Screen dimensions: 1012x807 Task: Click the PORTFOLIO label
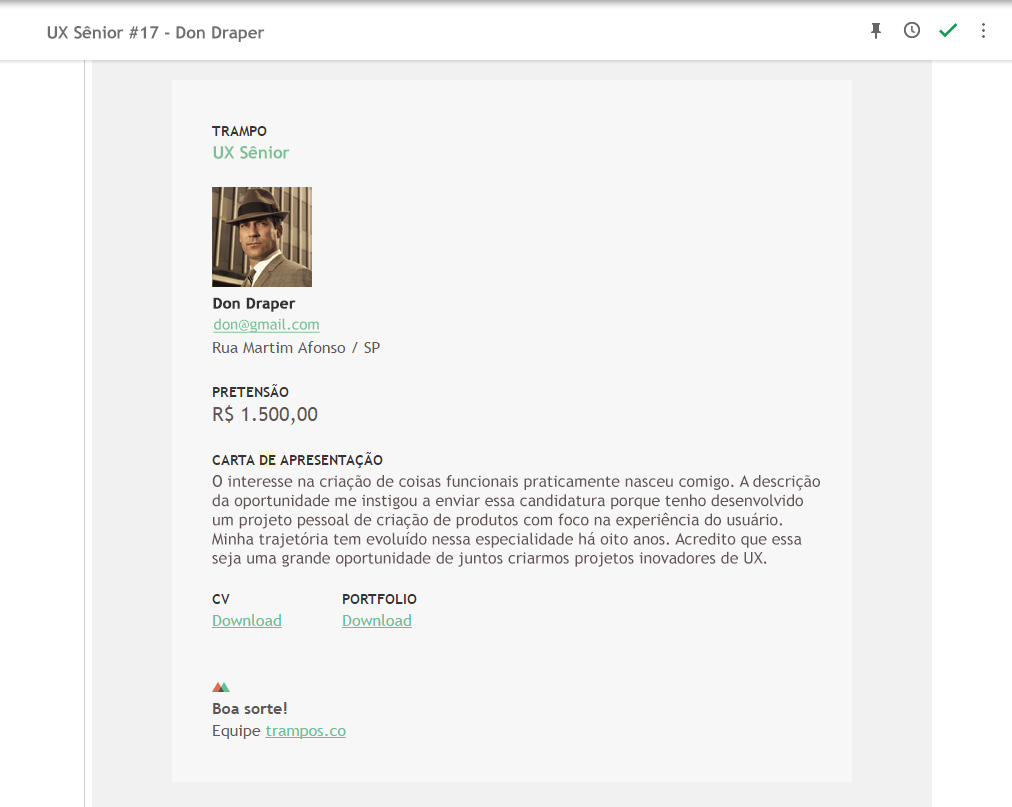click(379, 599)
